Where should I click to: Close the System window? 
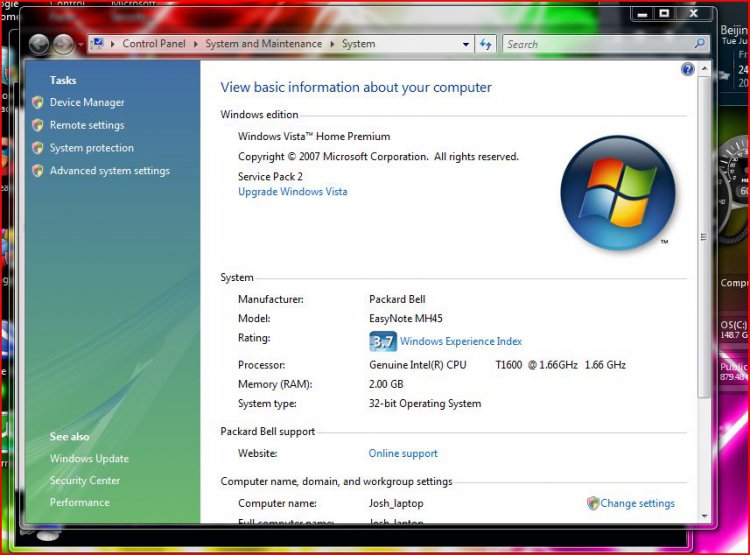[694, 14]
